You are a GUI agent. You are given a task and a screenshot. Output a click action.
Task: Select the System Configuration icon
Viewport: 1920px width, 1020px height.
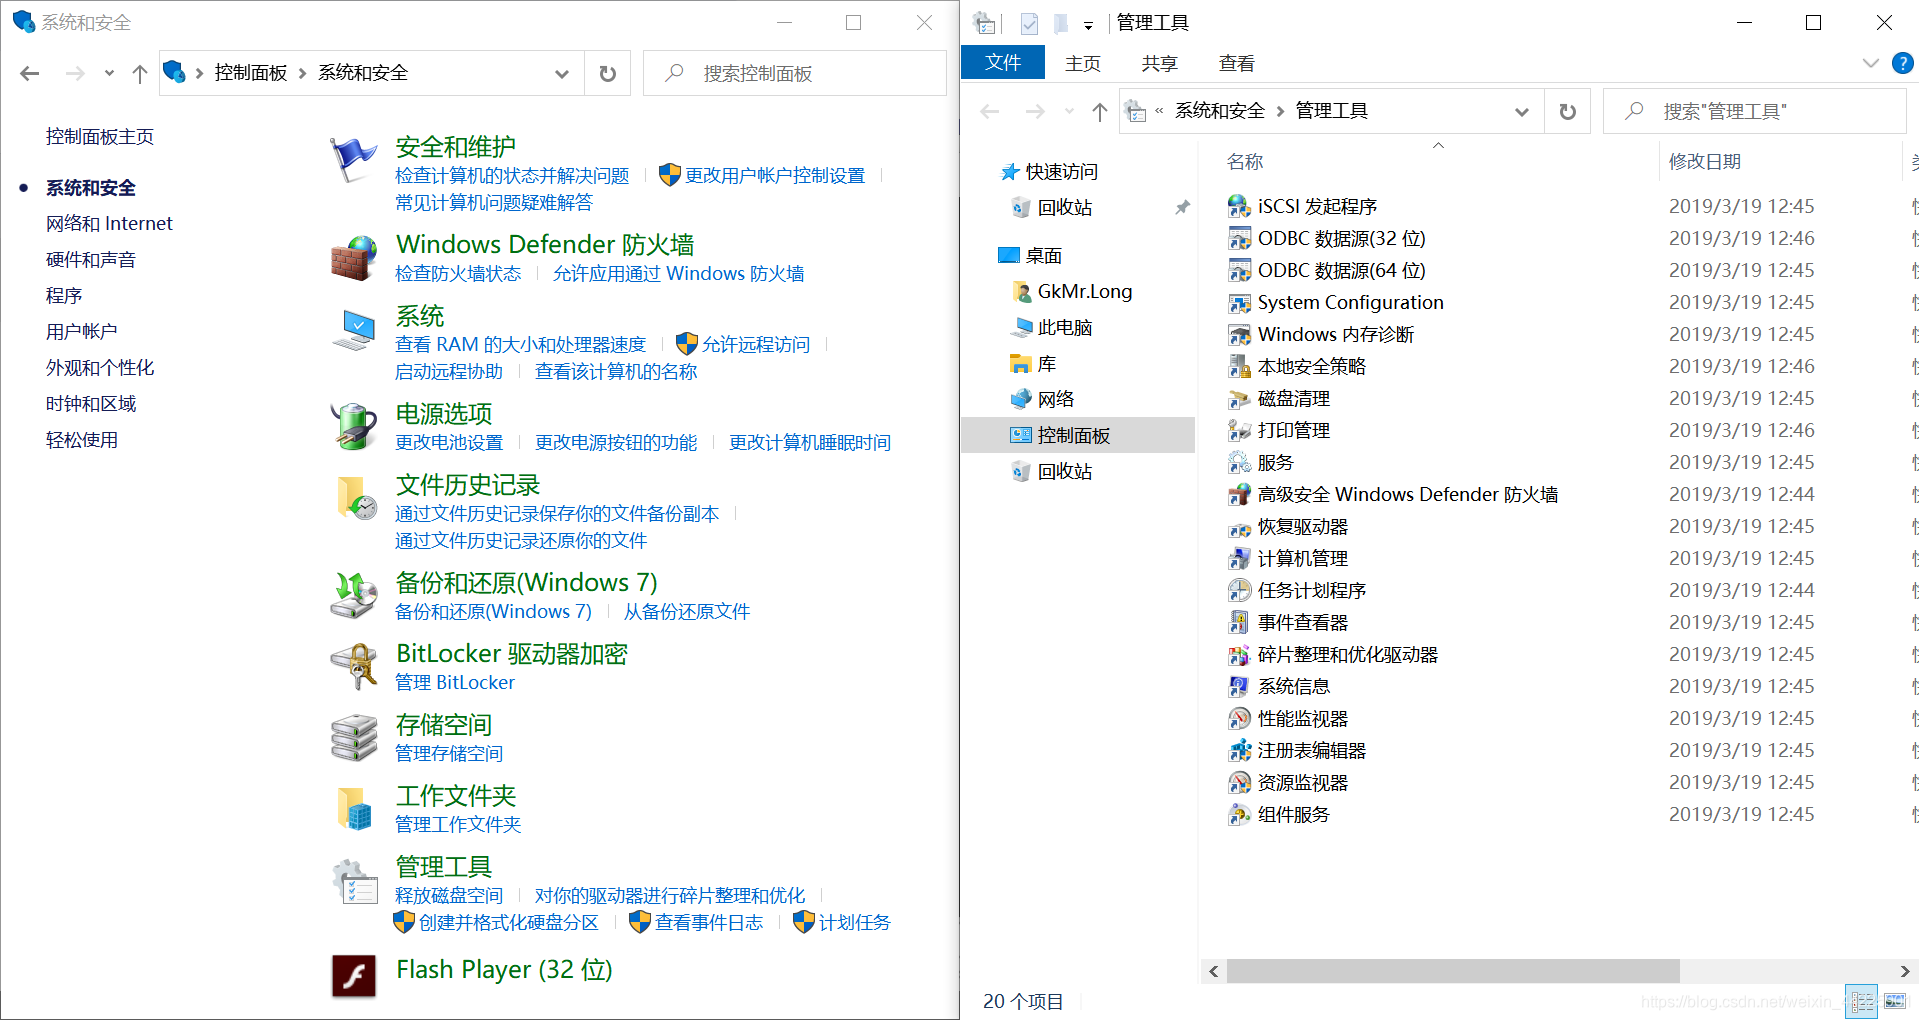(x=1239, y=302)
